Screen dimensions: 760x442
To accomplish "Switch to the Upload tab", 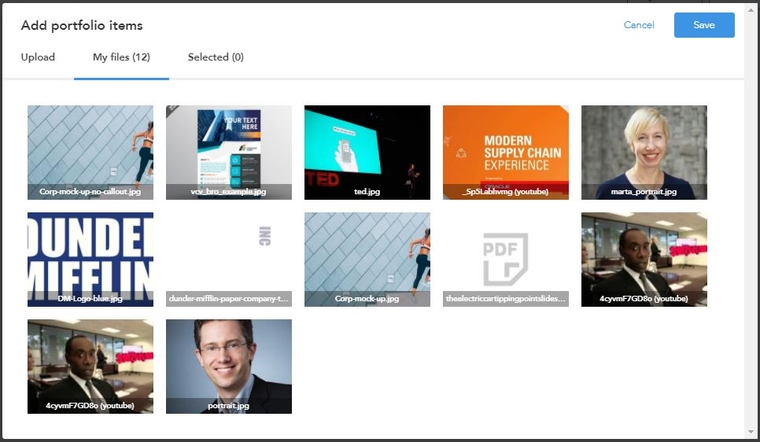I will (x=38, y=57).
